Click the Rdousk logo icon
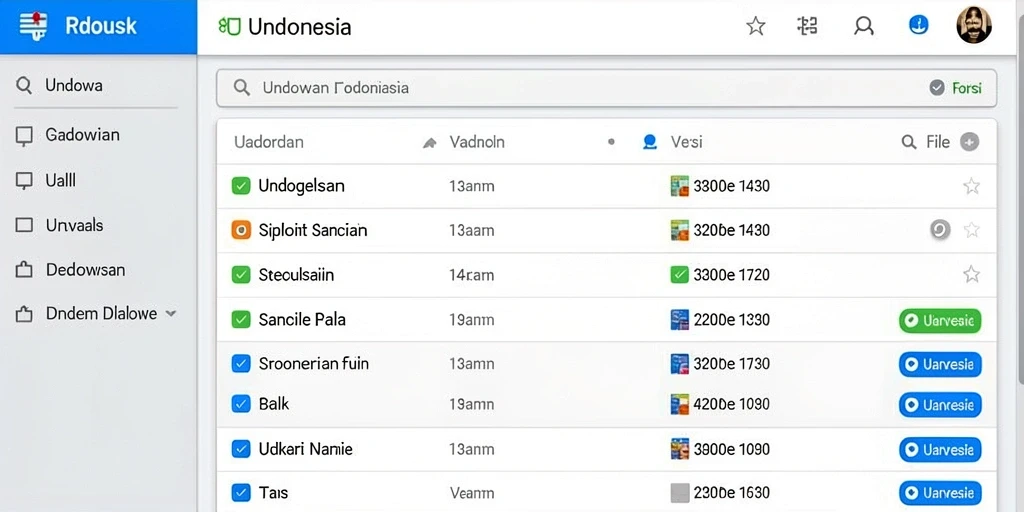The height and width of the screenshot is (512, 1024). pos(33,26)
